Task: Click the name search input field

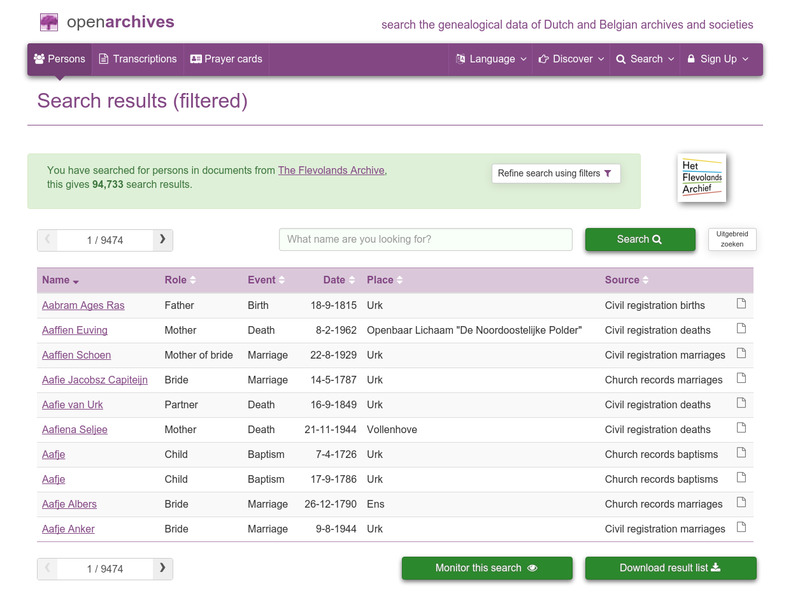Action: pyautogui.click(x=425, y=239)
